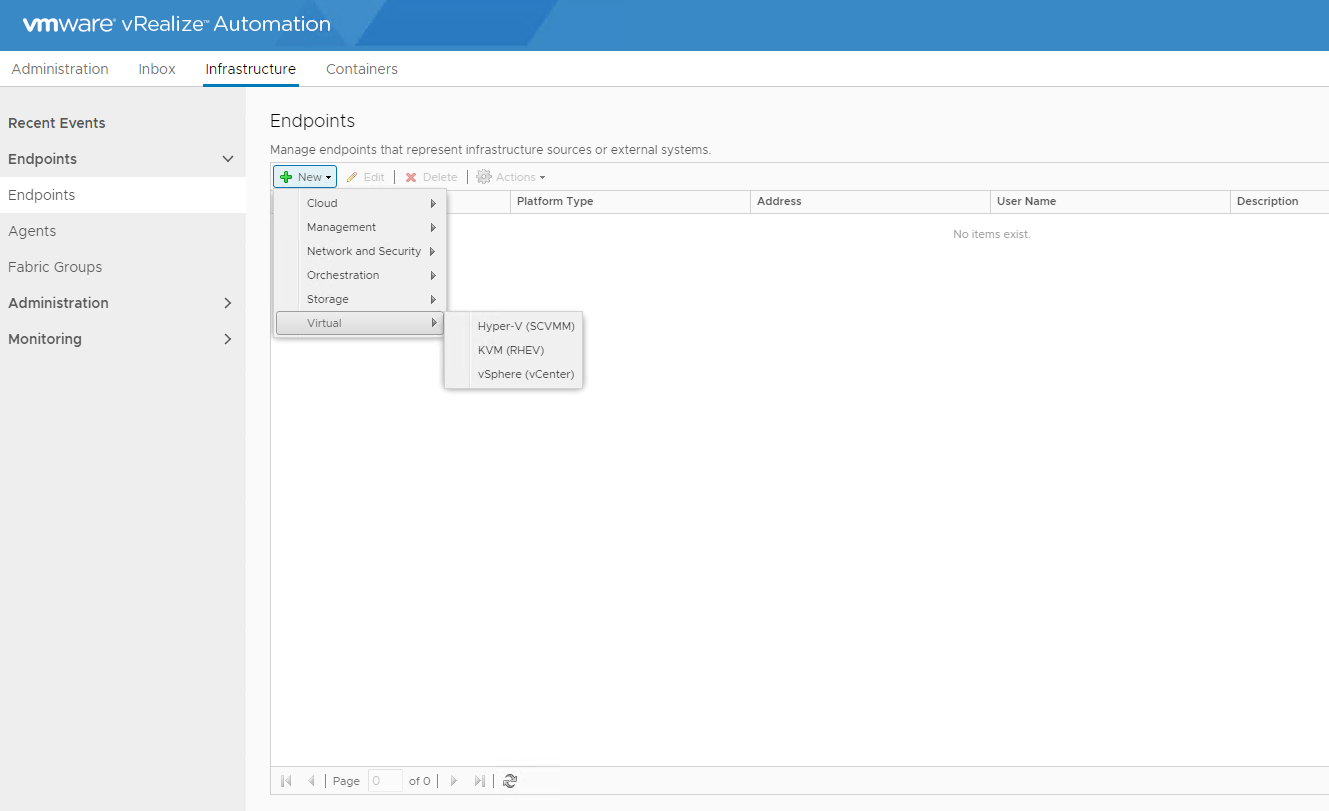Click the next page arrow icon

[x=454, y=781]
